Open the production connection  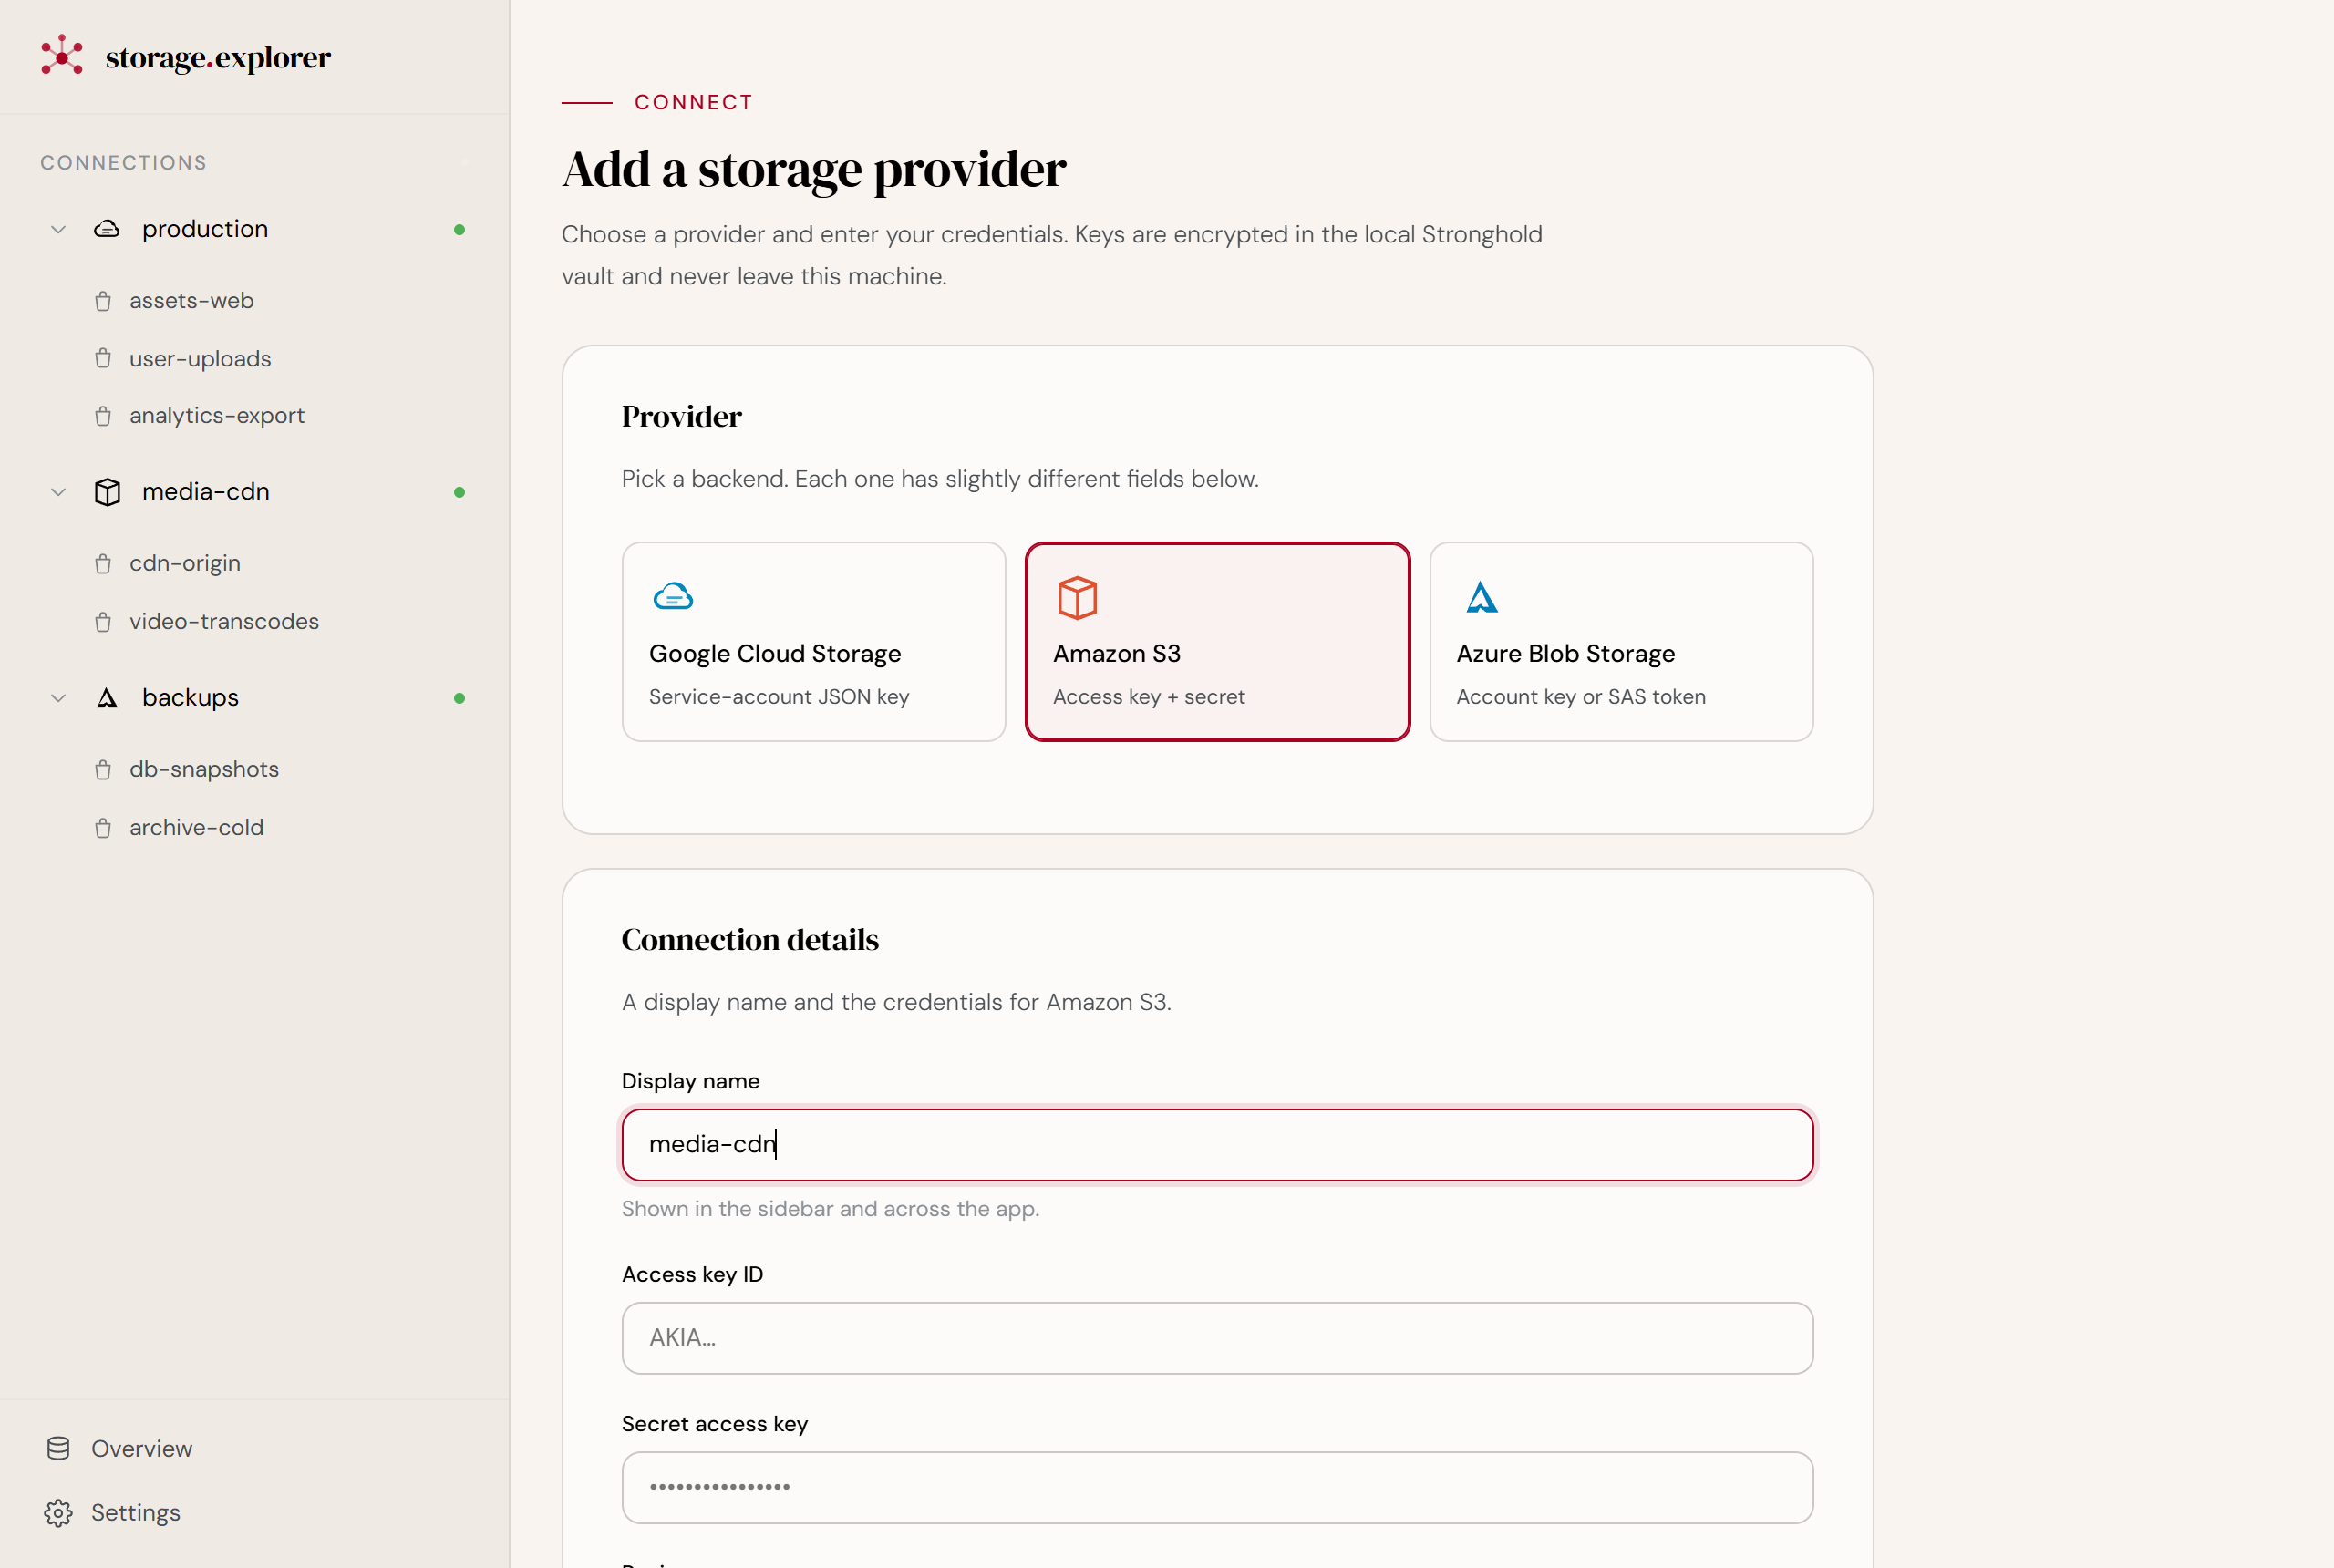(x=204, y=229)
